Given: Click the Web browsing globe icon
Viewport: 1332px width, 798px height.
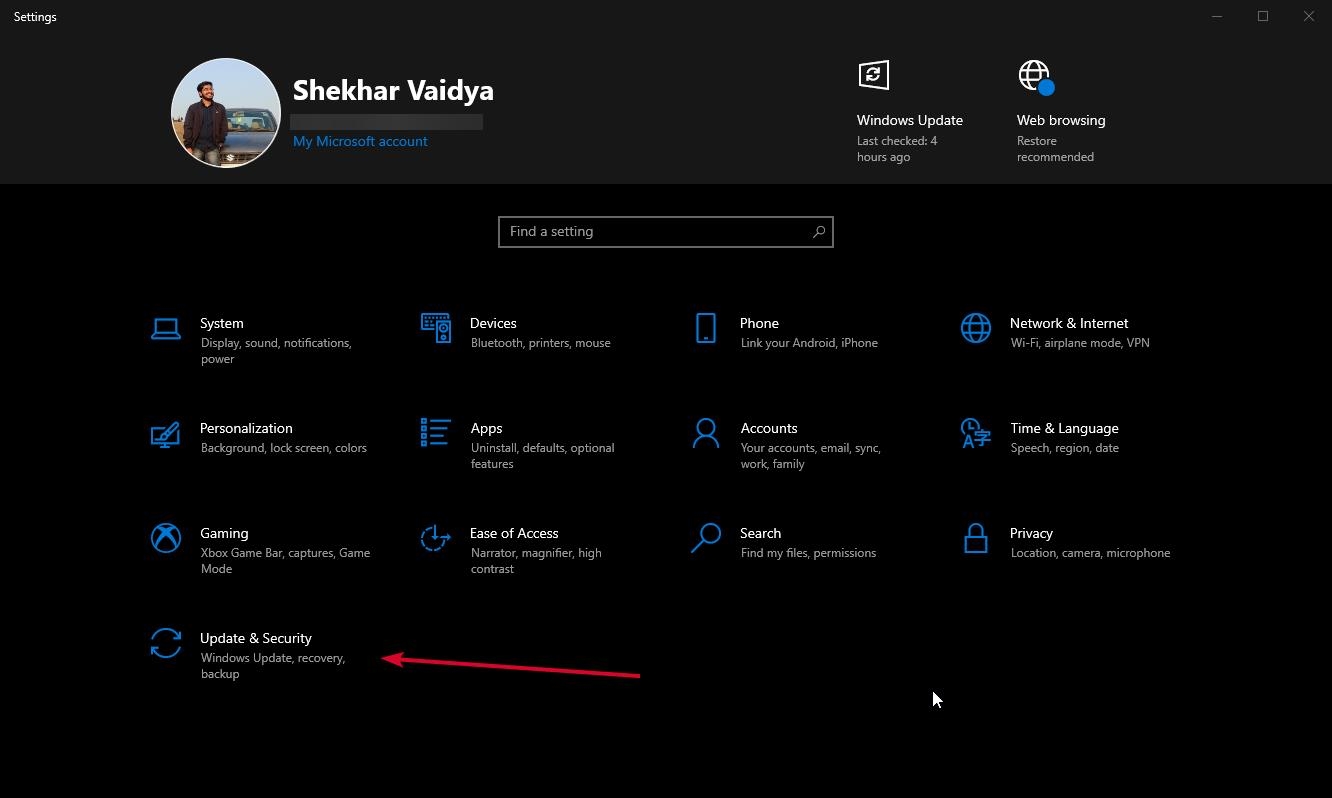Looking at the screenshot, I should tap(1036, 76).
